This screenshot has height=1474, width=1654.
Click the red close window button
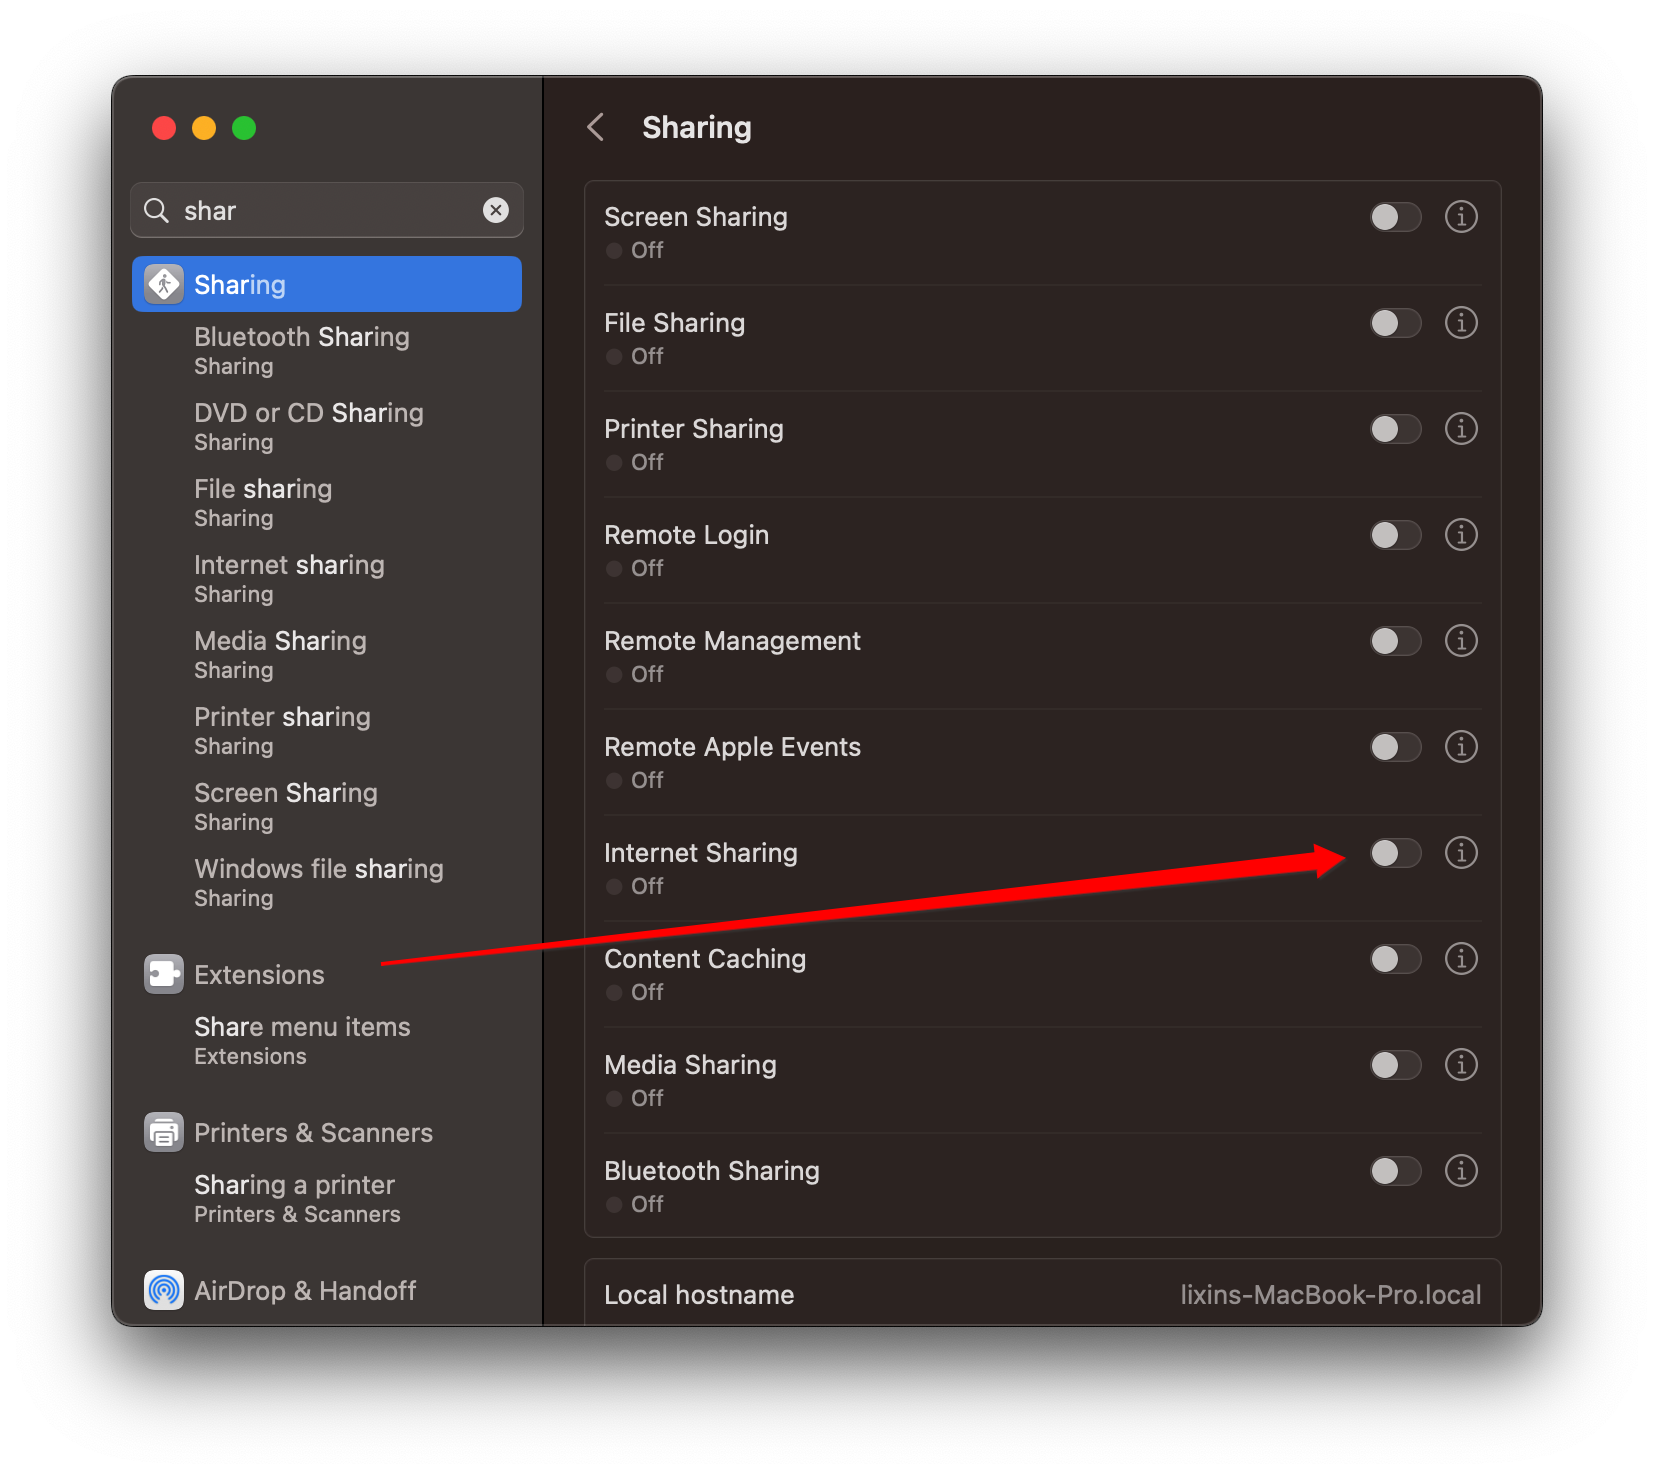point(164,128)
